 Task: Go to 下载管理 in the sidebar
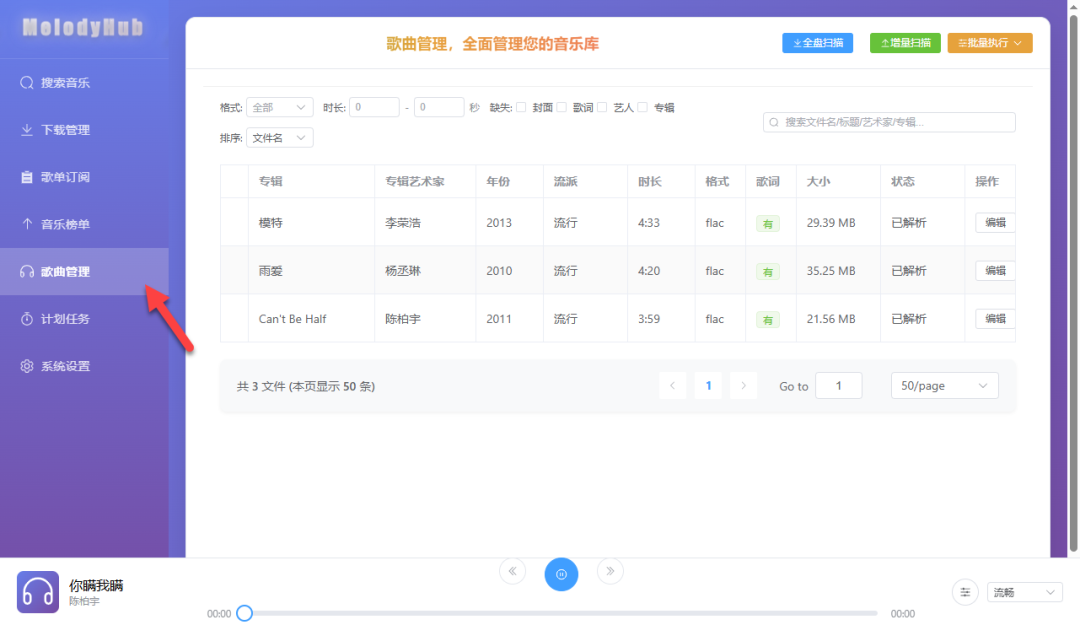tap(65, 130)
